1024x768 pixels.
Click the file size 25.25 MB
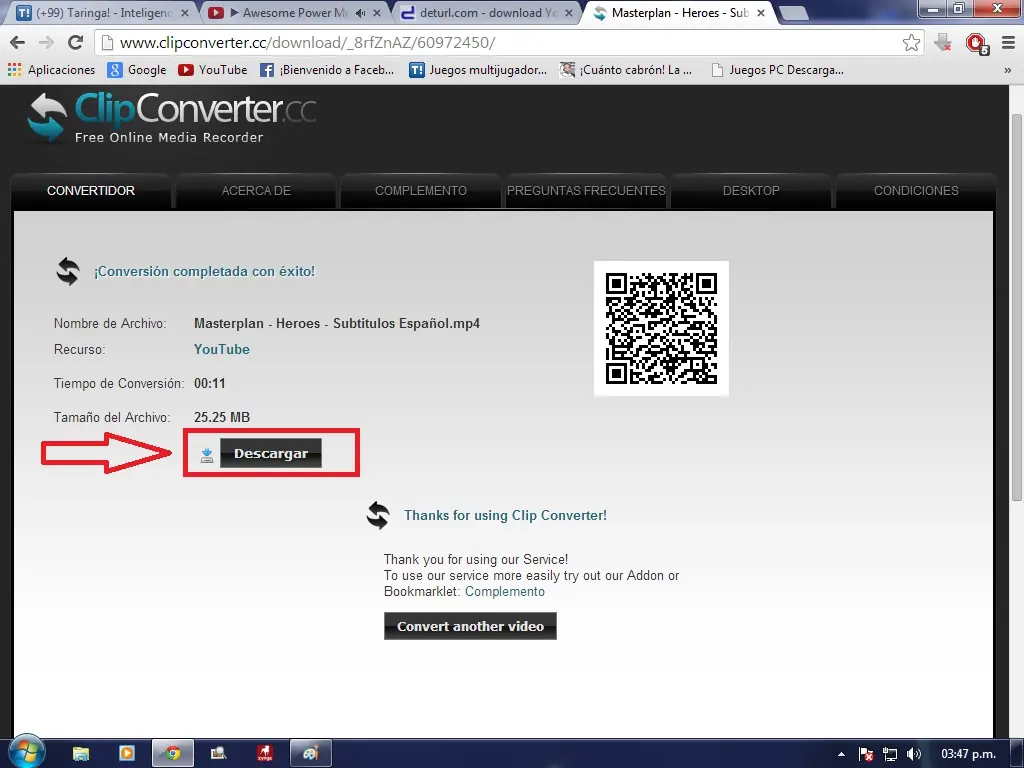pos(222,417)
